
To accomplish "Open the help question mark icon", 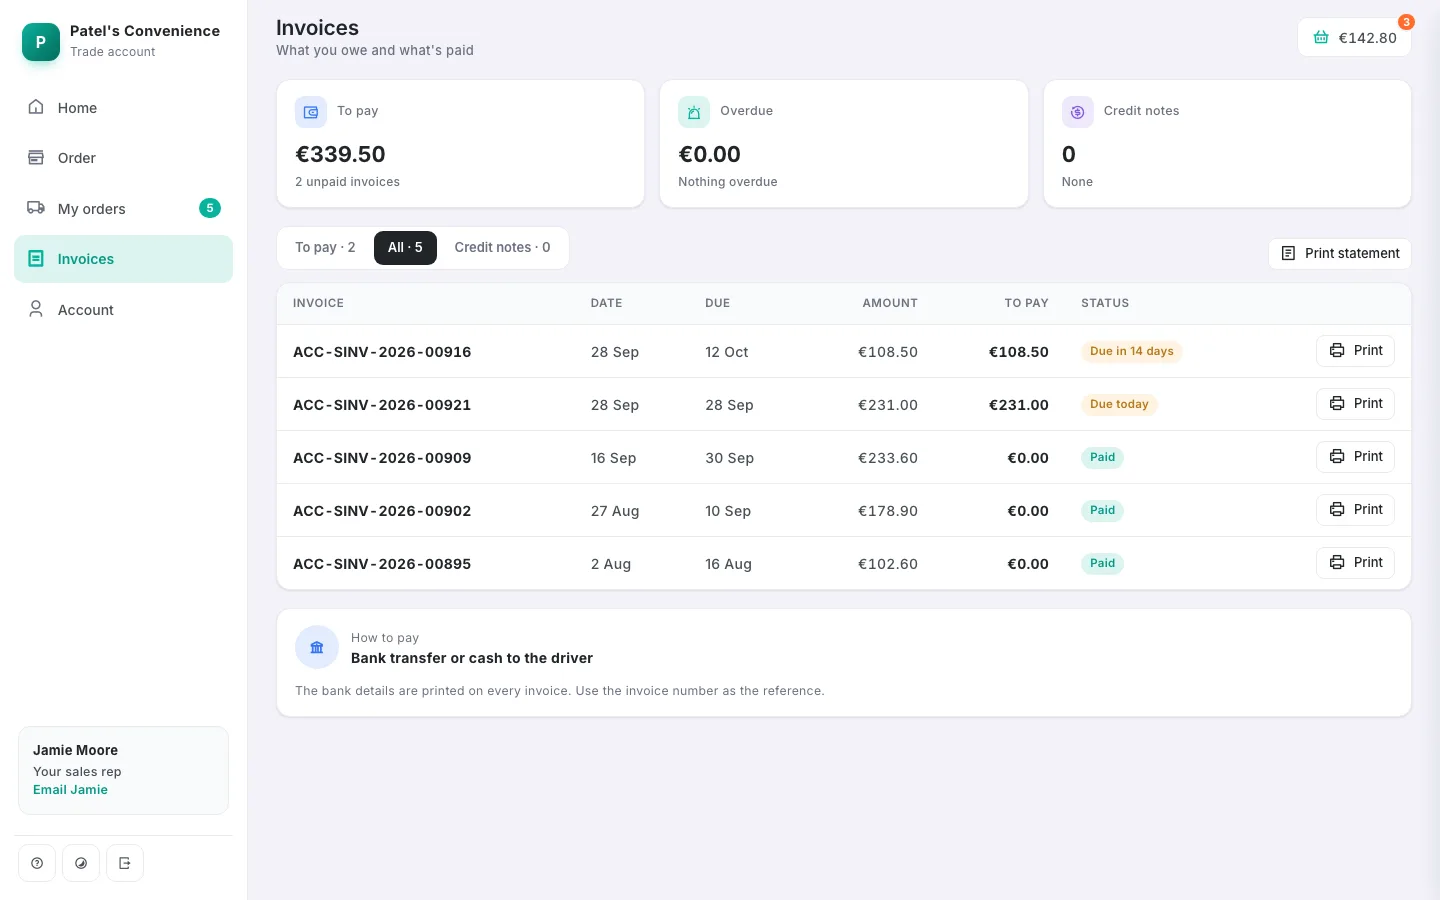I will 37,863.
